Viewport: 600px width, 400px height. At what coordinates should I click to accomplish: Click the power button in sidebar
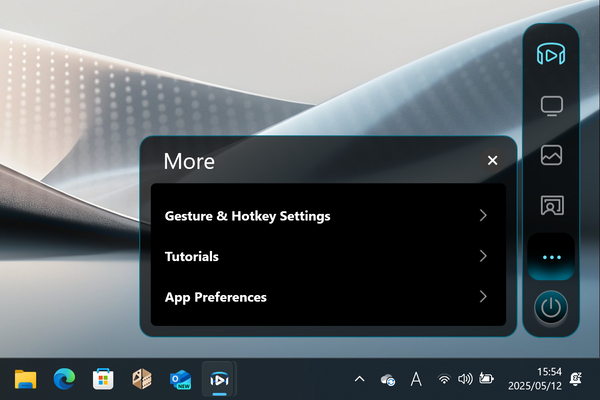tap(551, 307)
